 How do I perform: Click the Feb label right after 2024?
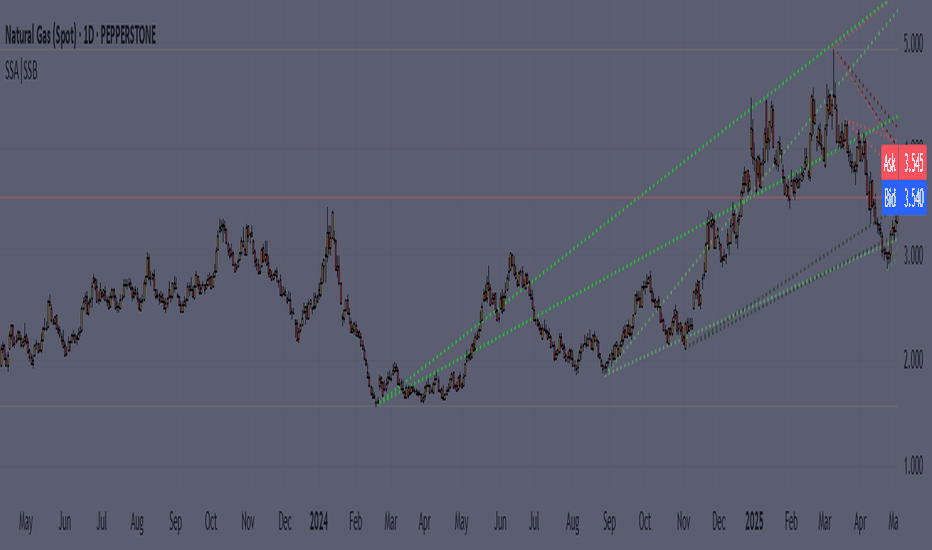tap(355, 522)
